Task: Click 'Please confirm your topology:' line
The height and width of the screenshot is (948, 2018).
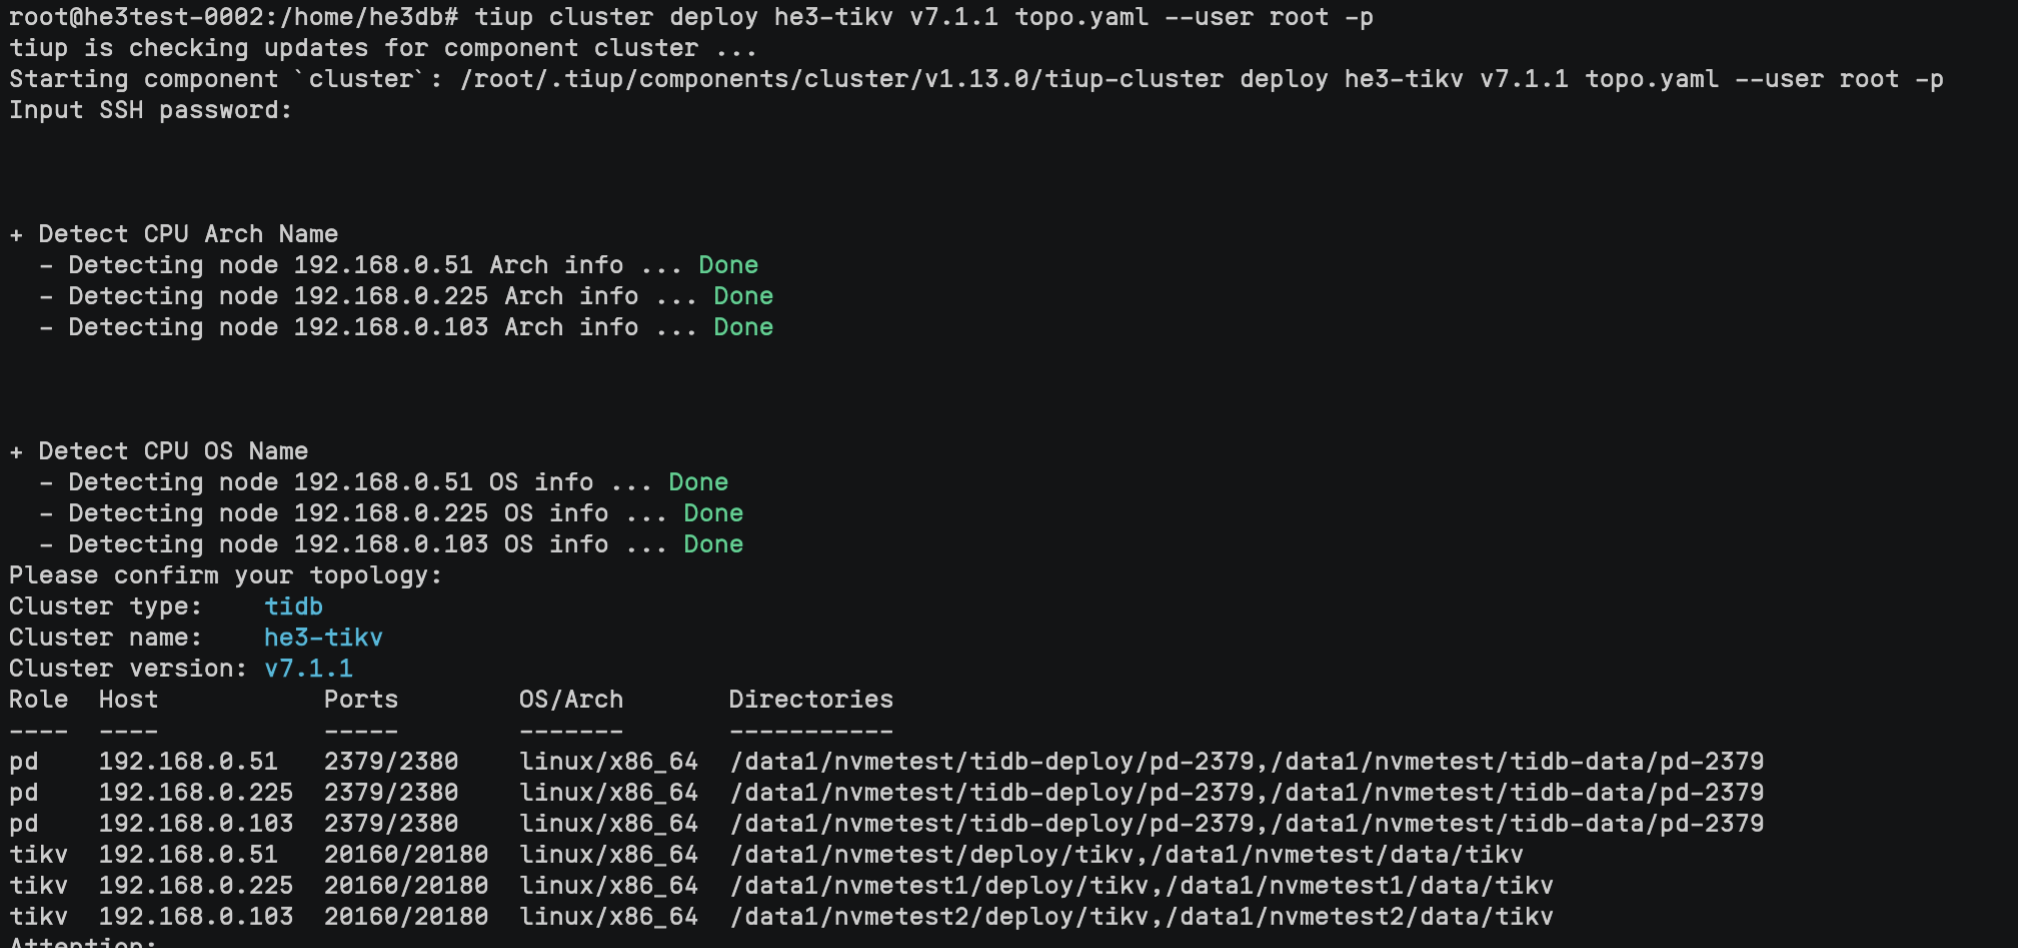Action: (225, 575)
